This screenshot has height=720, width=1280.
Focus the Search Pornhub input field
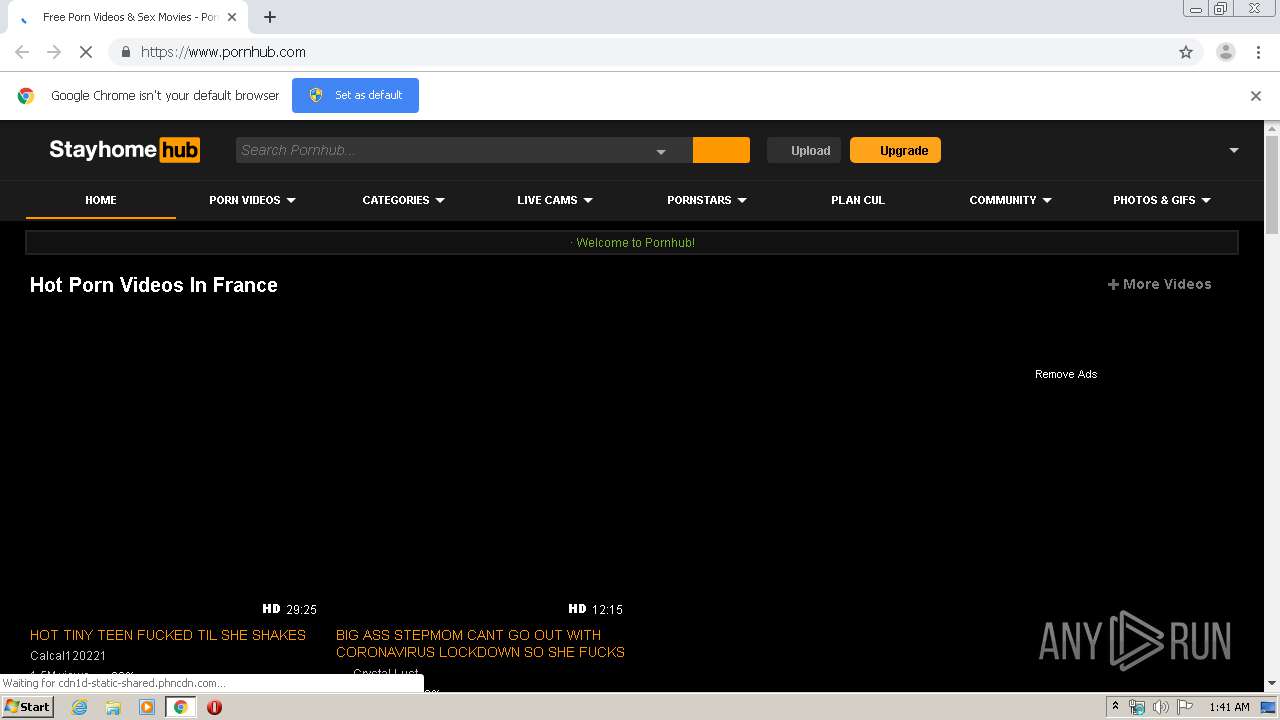pos(443,150)
